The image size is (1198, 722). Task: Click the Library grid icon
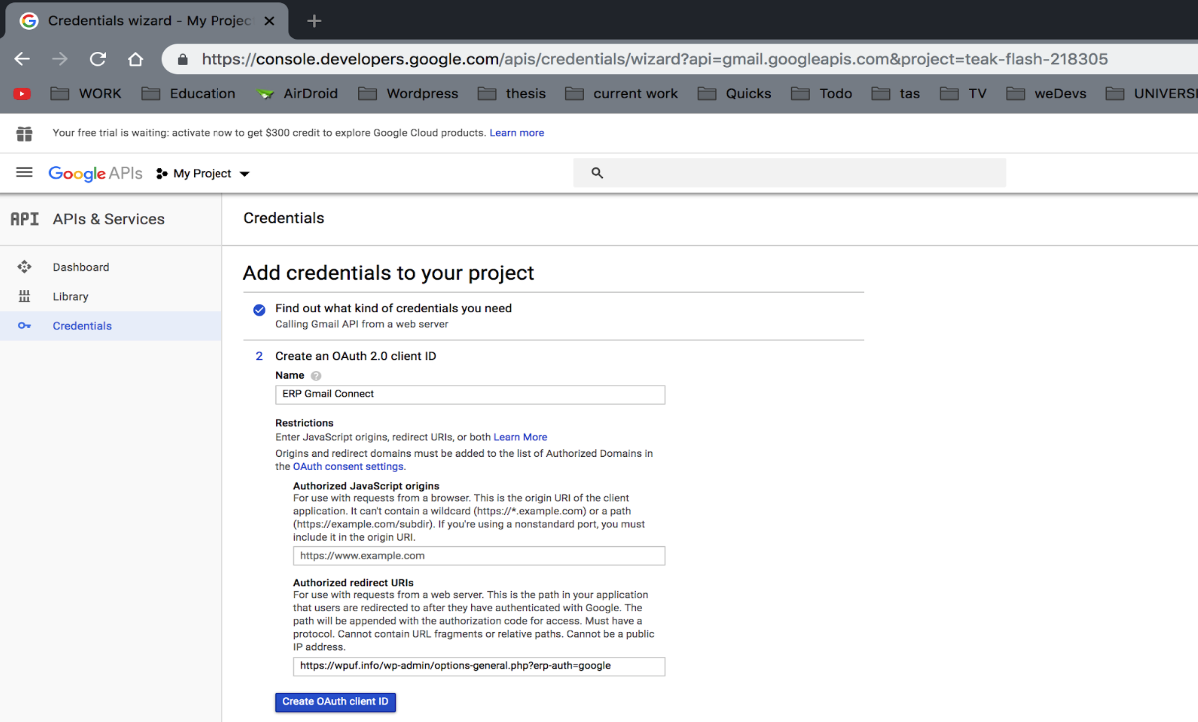pyautogui.click(x=24, y=296)
